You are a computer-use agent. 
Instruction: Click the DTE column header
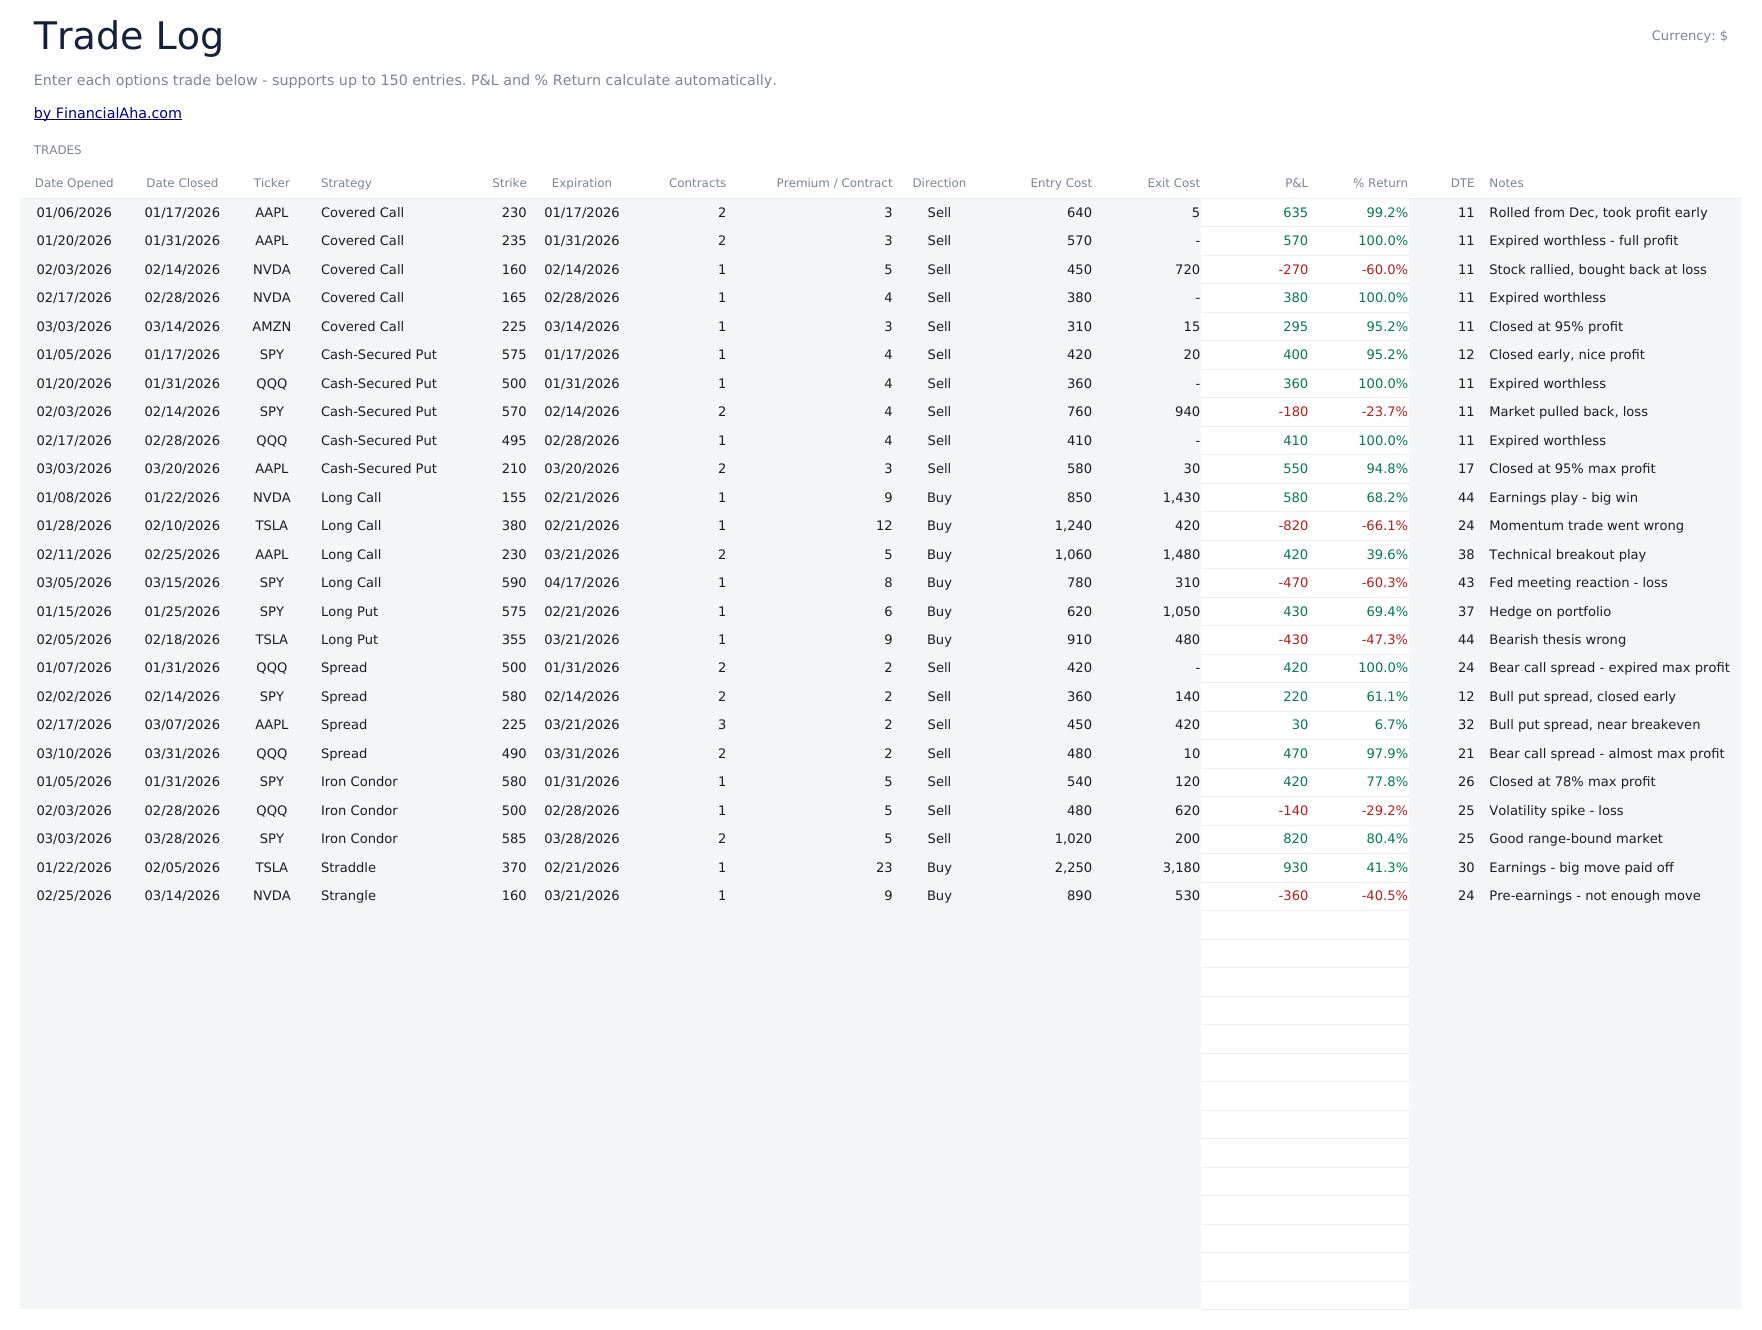coord(1462,183)
